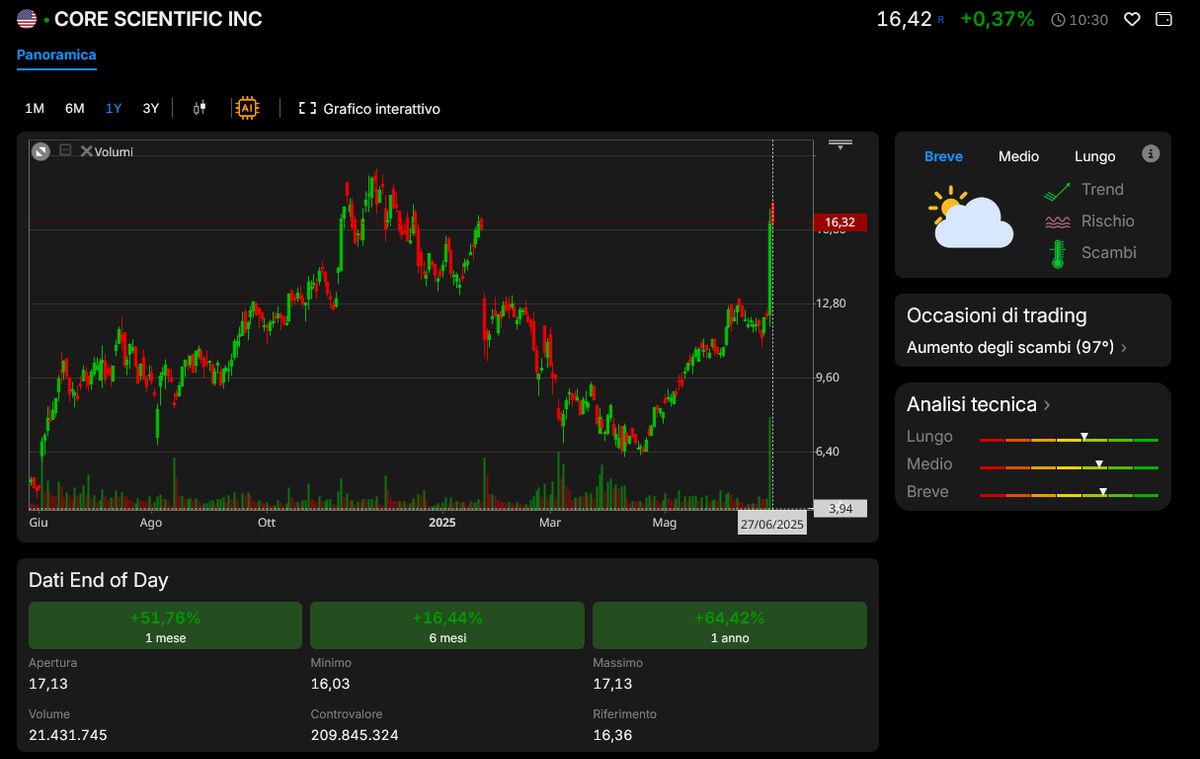Open the info icon in the Breve/Medio/Lungo panel
The image size is (1200, 759).
(x=1151, y=154)
